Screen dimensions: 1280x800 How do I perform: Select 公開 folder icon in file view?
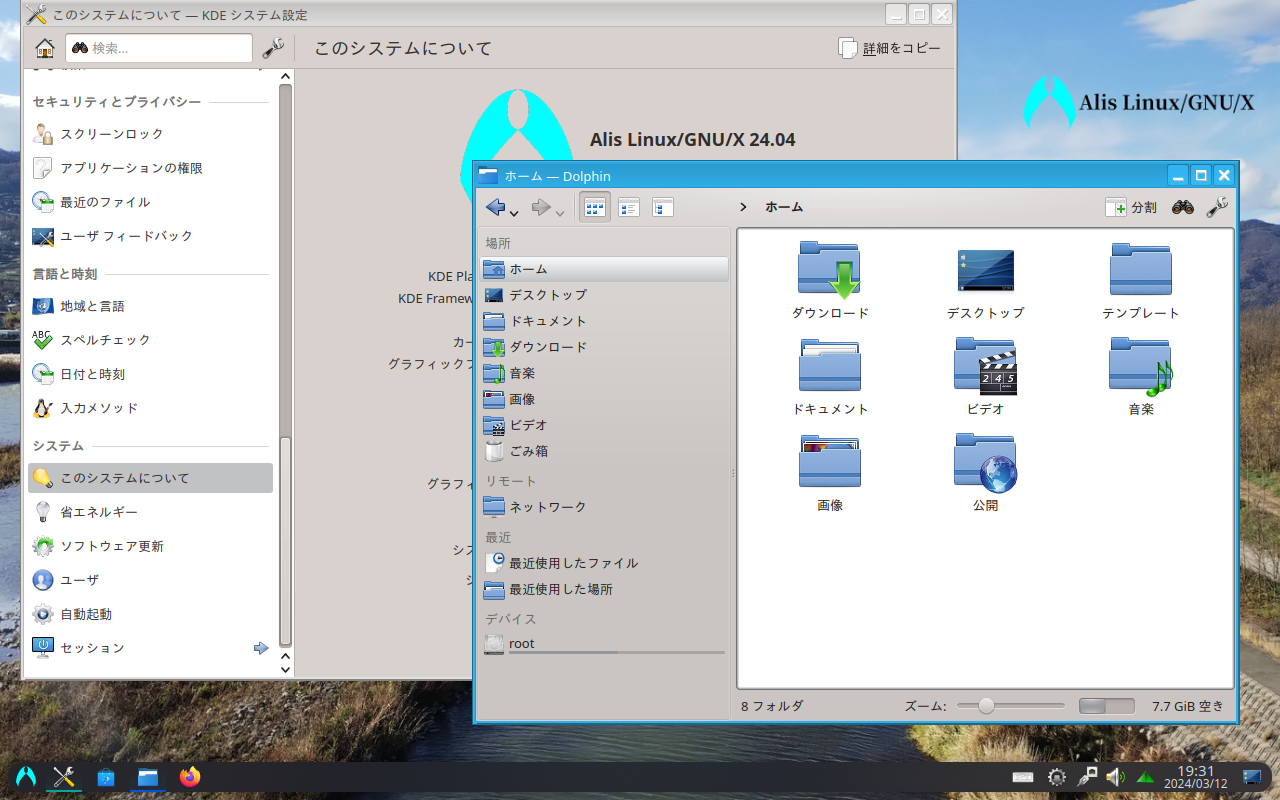pos(986,462)
